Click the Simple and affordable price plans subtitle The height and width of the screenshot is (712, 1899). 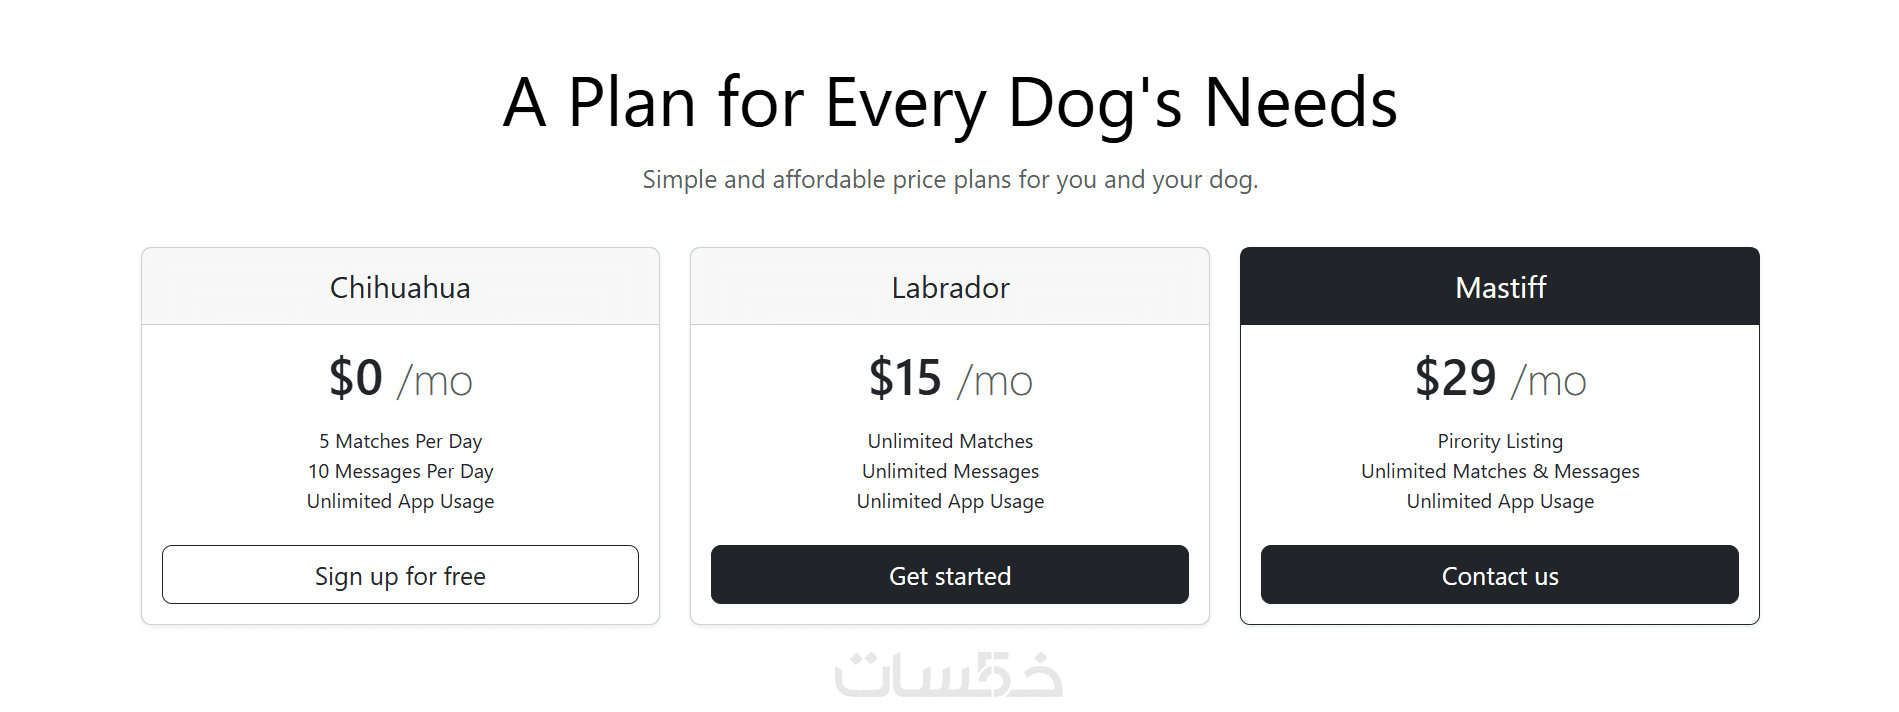tap(950, 179)
